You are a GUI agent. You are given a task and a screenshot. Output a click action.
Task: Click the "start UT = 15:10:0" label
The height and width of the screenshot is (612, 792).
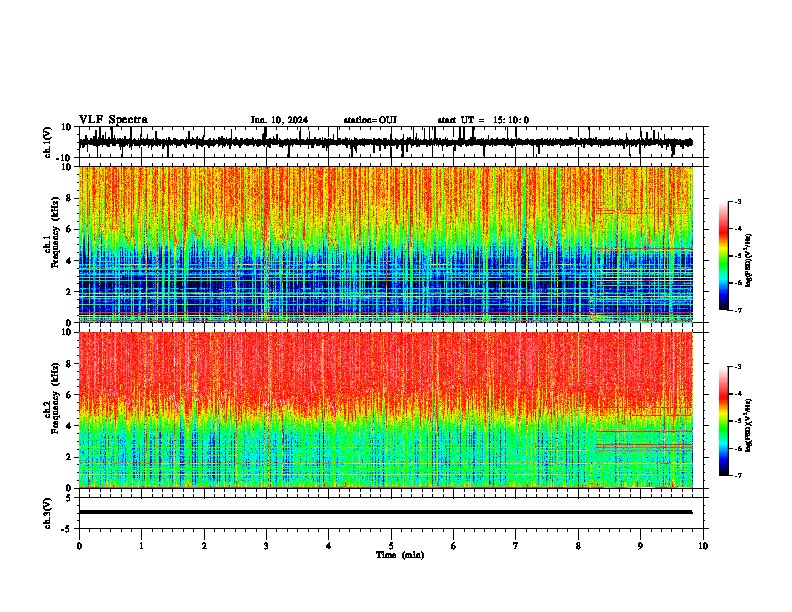point(483,120)
